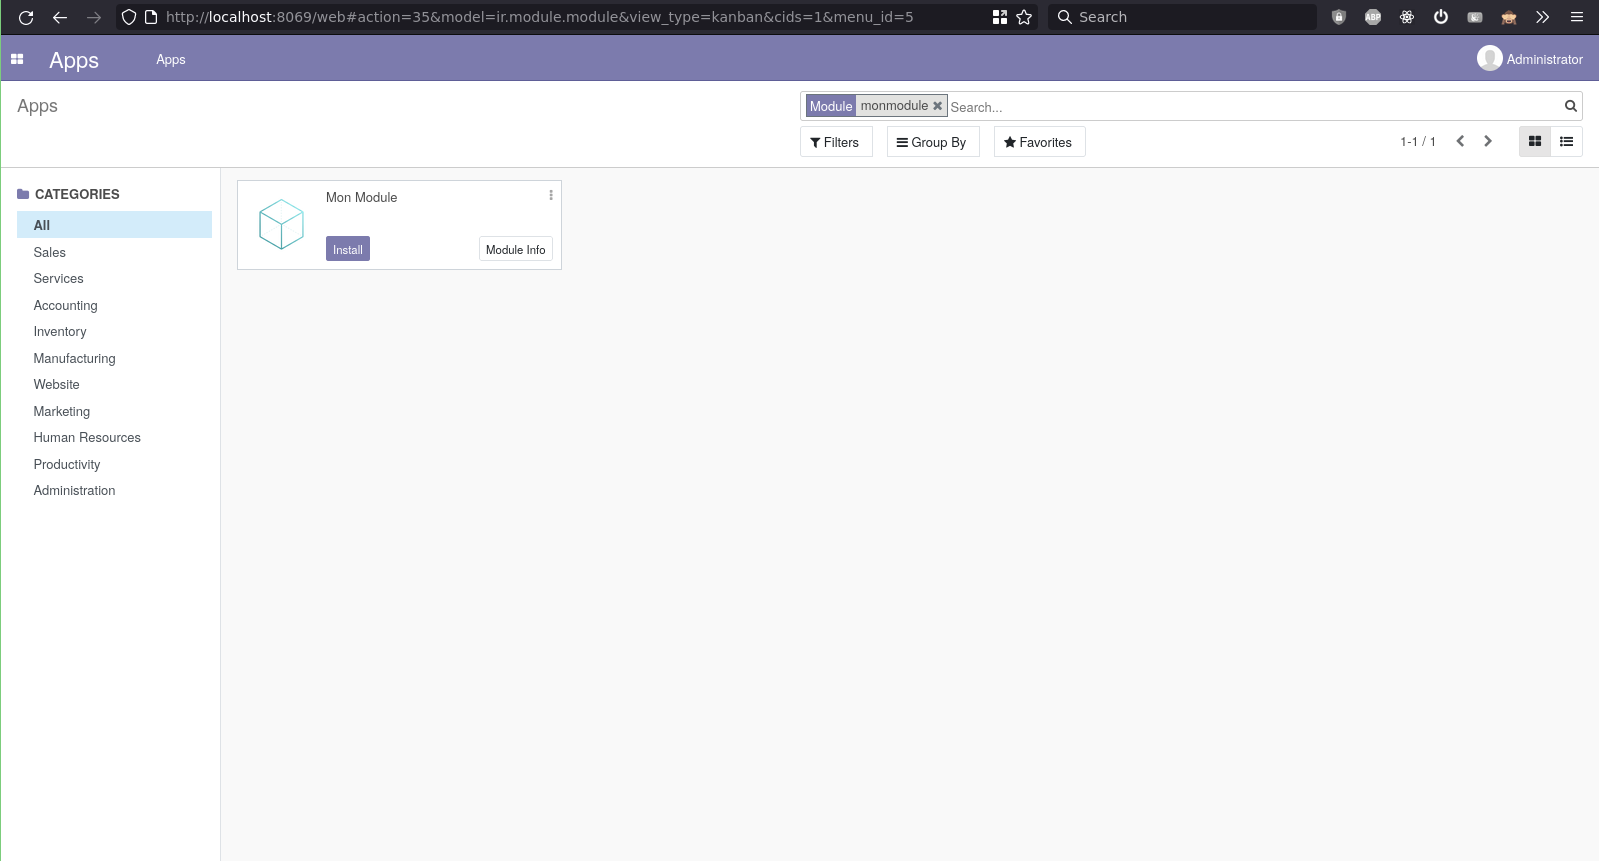Expand the Group By dropdown
The image size is (1599, 861).
(932, 142)
